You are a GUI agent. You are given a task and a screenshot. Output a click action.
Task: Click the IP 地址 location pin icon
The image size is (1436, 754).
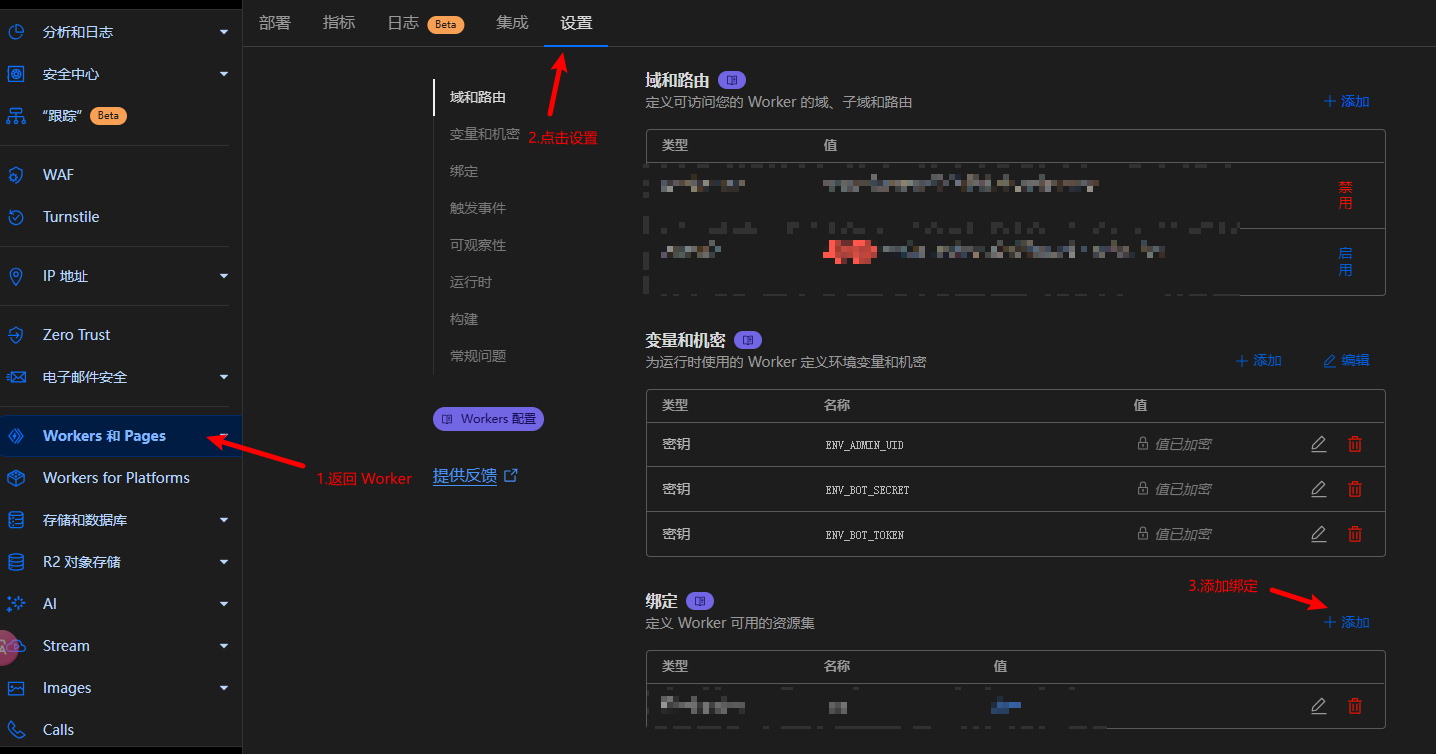(x=16, y=276)
